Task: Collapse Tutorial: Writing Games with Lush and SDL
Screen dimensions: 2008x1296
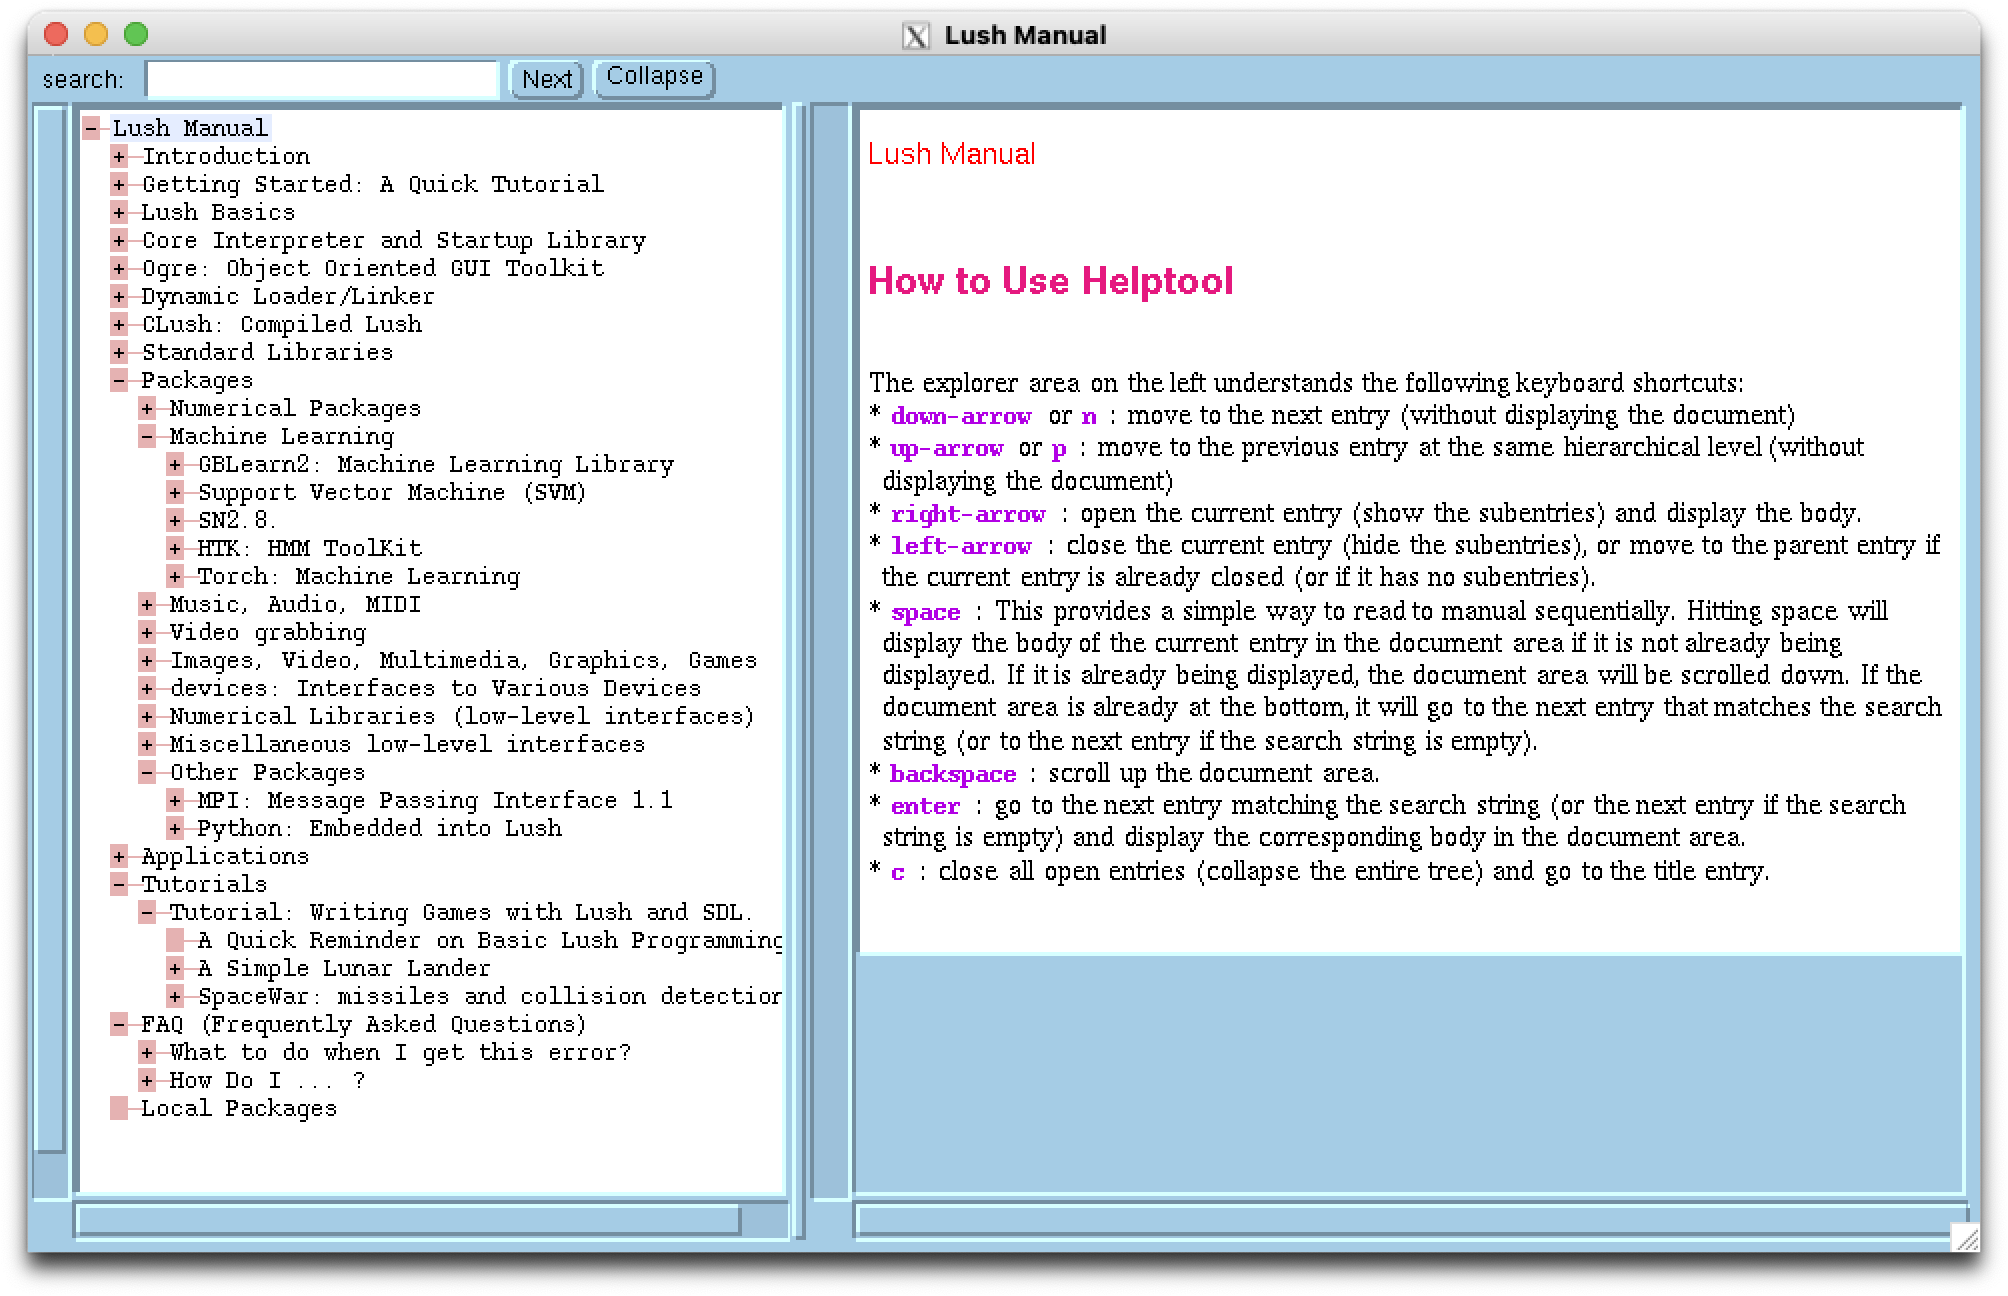Action: pos(147,912)
